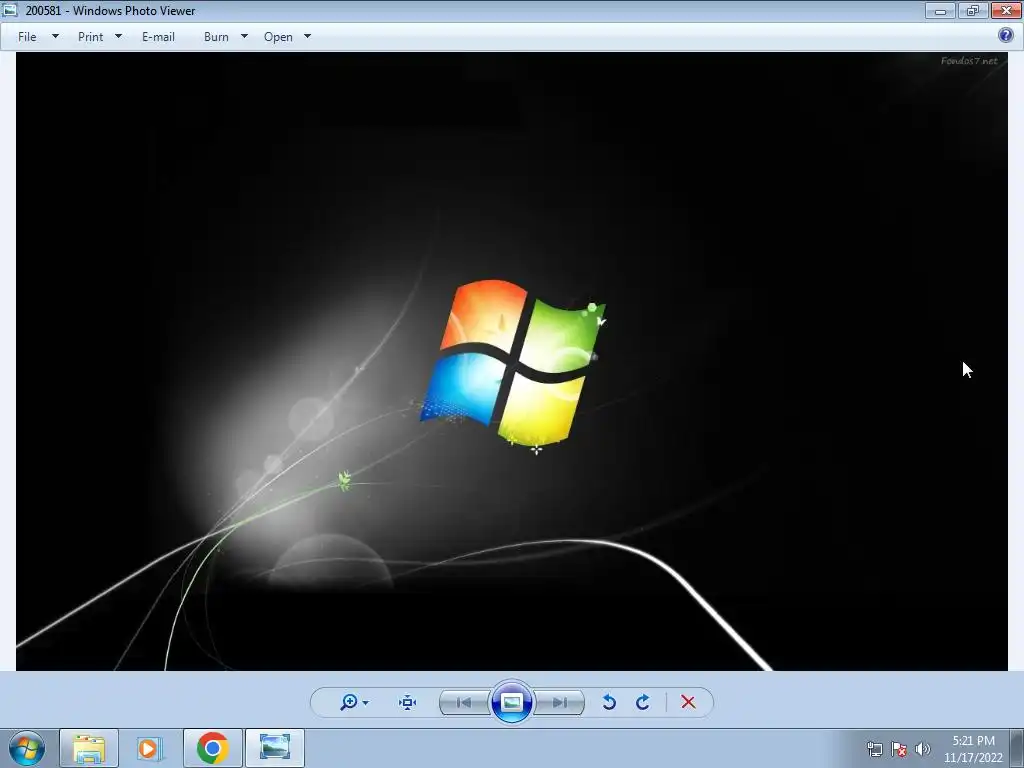Minimize the Photo Viewer window

coord(940,10)
